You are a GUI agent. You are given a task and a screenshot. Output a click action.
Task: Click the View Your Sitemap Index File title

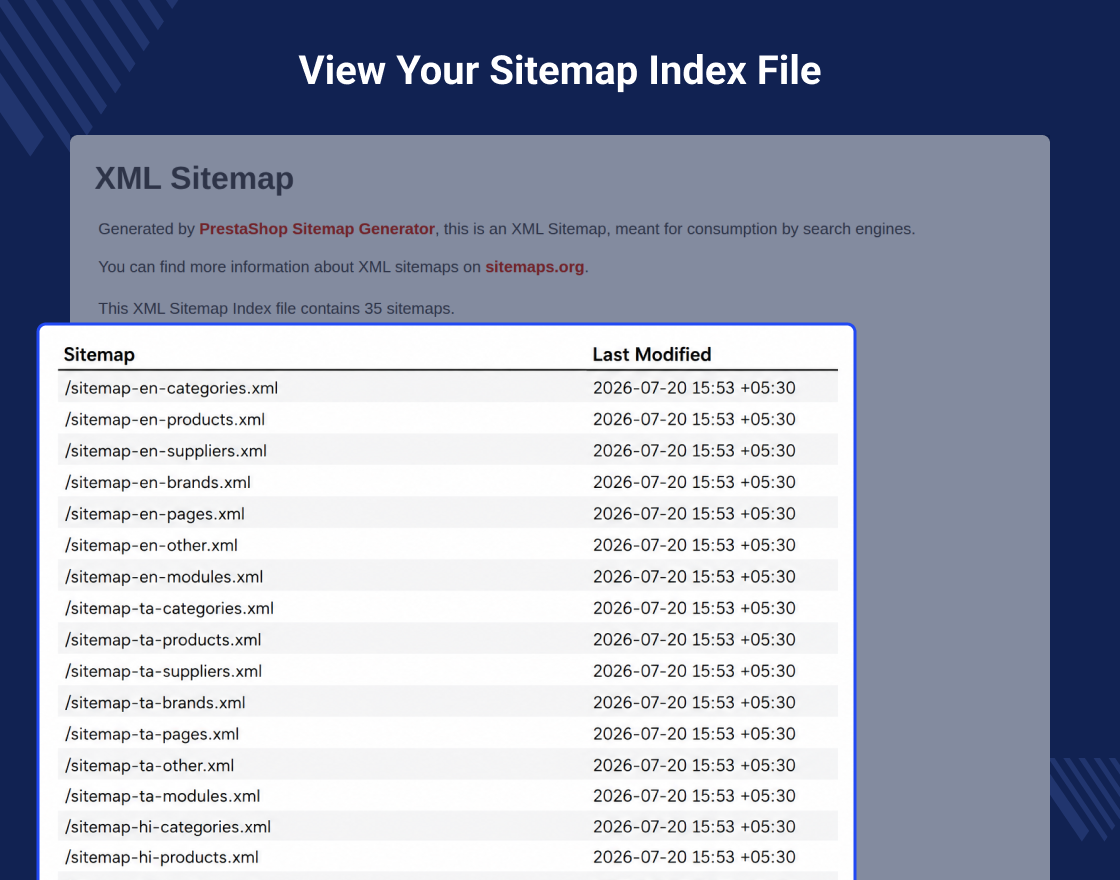560,70
